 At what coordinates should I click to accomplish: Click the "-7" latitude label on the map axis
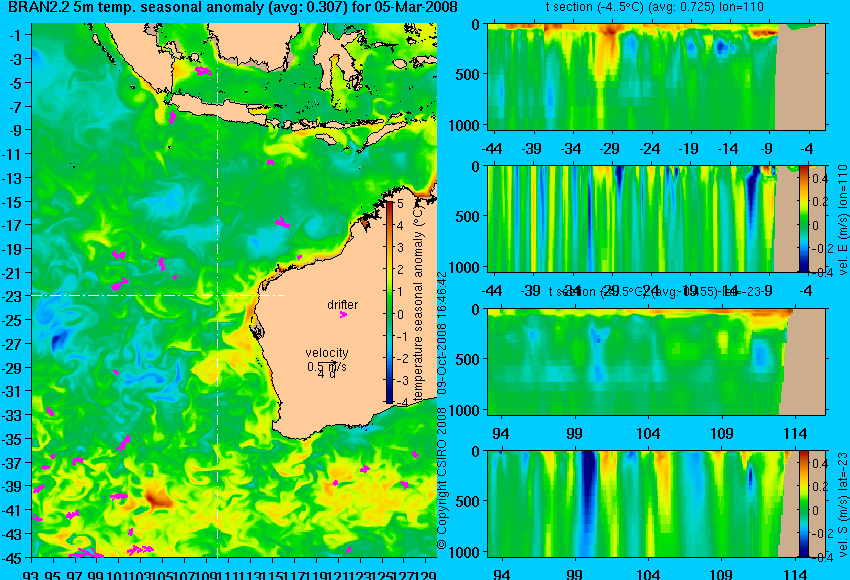15,107
